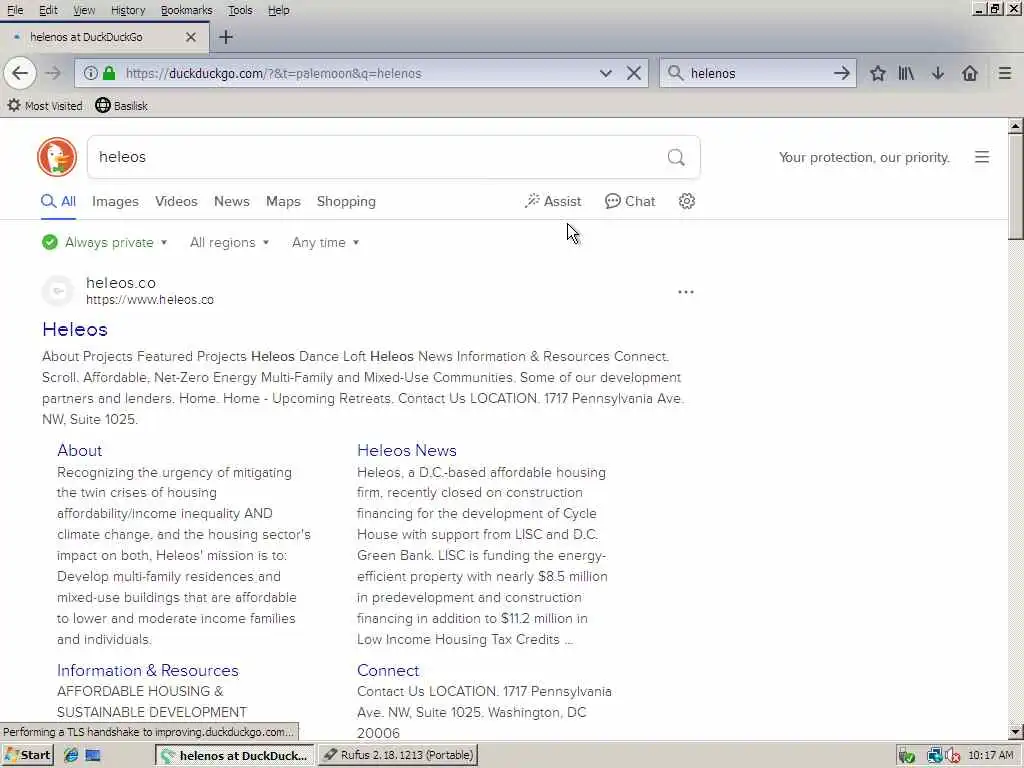Open Most Visited bookmarks folder
Viewport: 1024px width, 768px height.
click(x=45, y=106)
